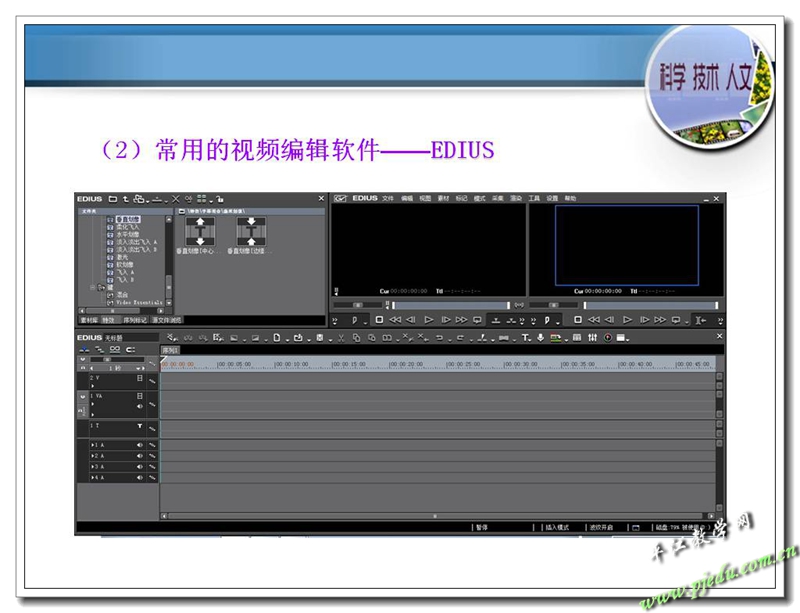The height and width of the screenshot is (613, 800).
Task: Stop playback in the right recorder monitor
Action: pos(578,320)
